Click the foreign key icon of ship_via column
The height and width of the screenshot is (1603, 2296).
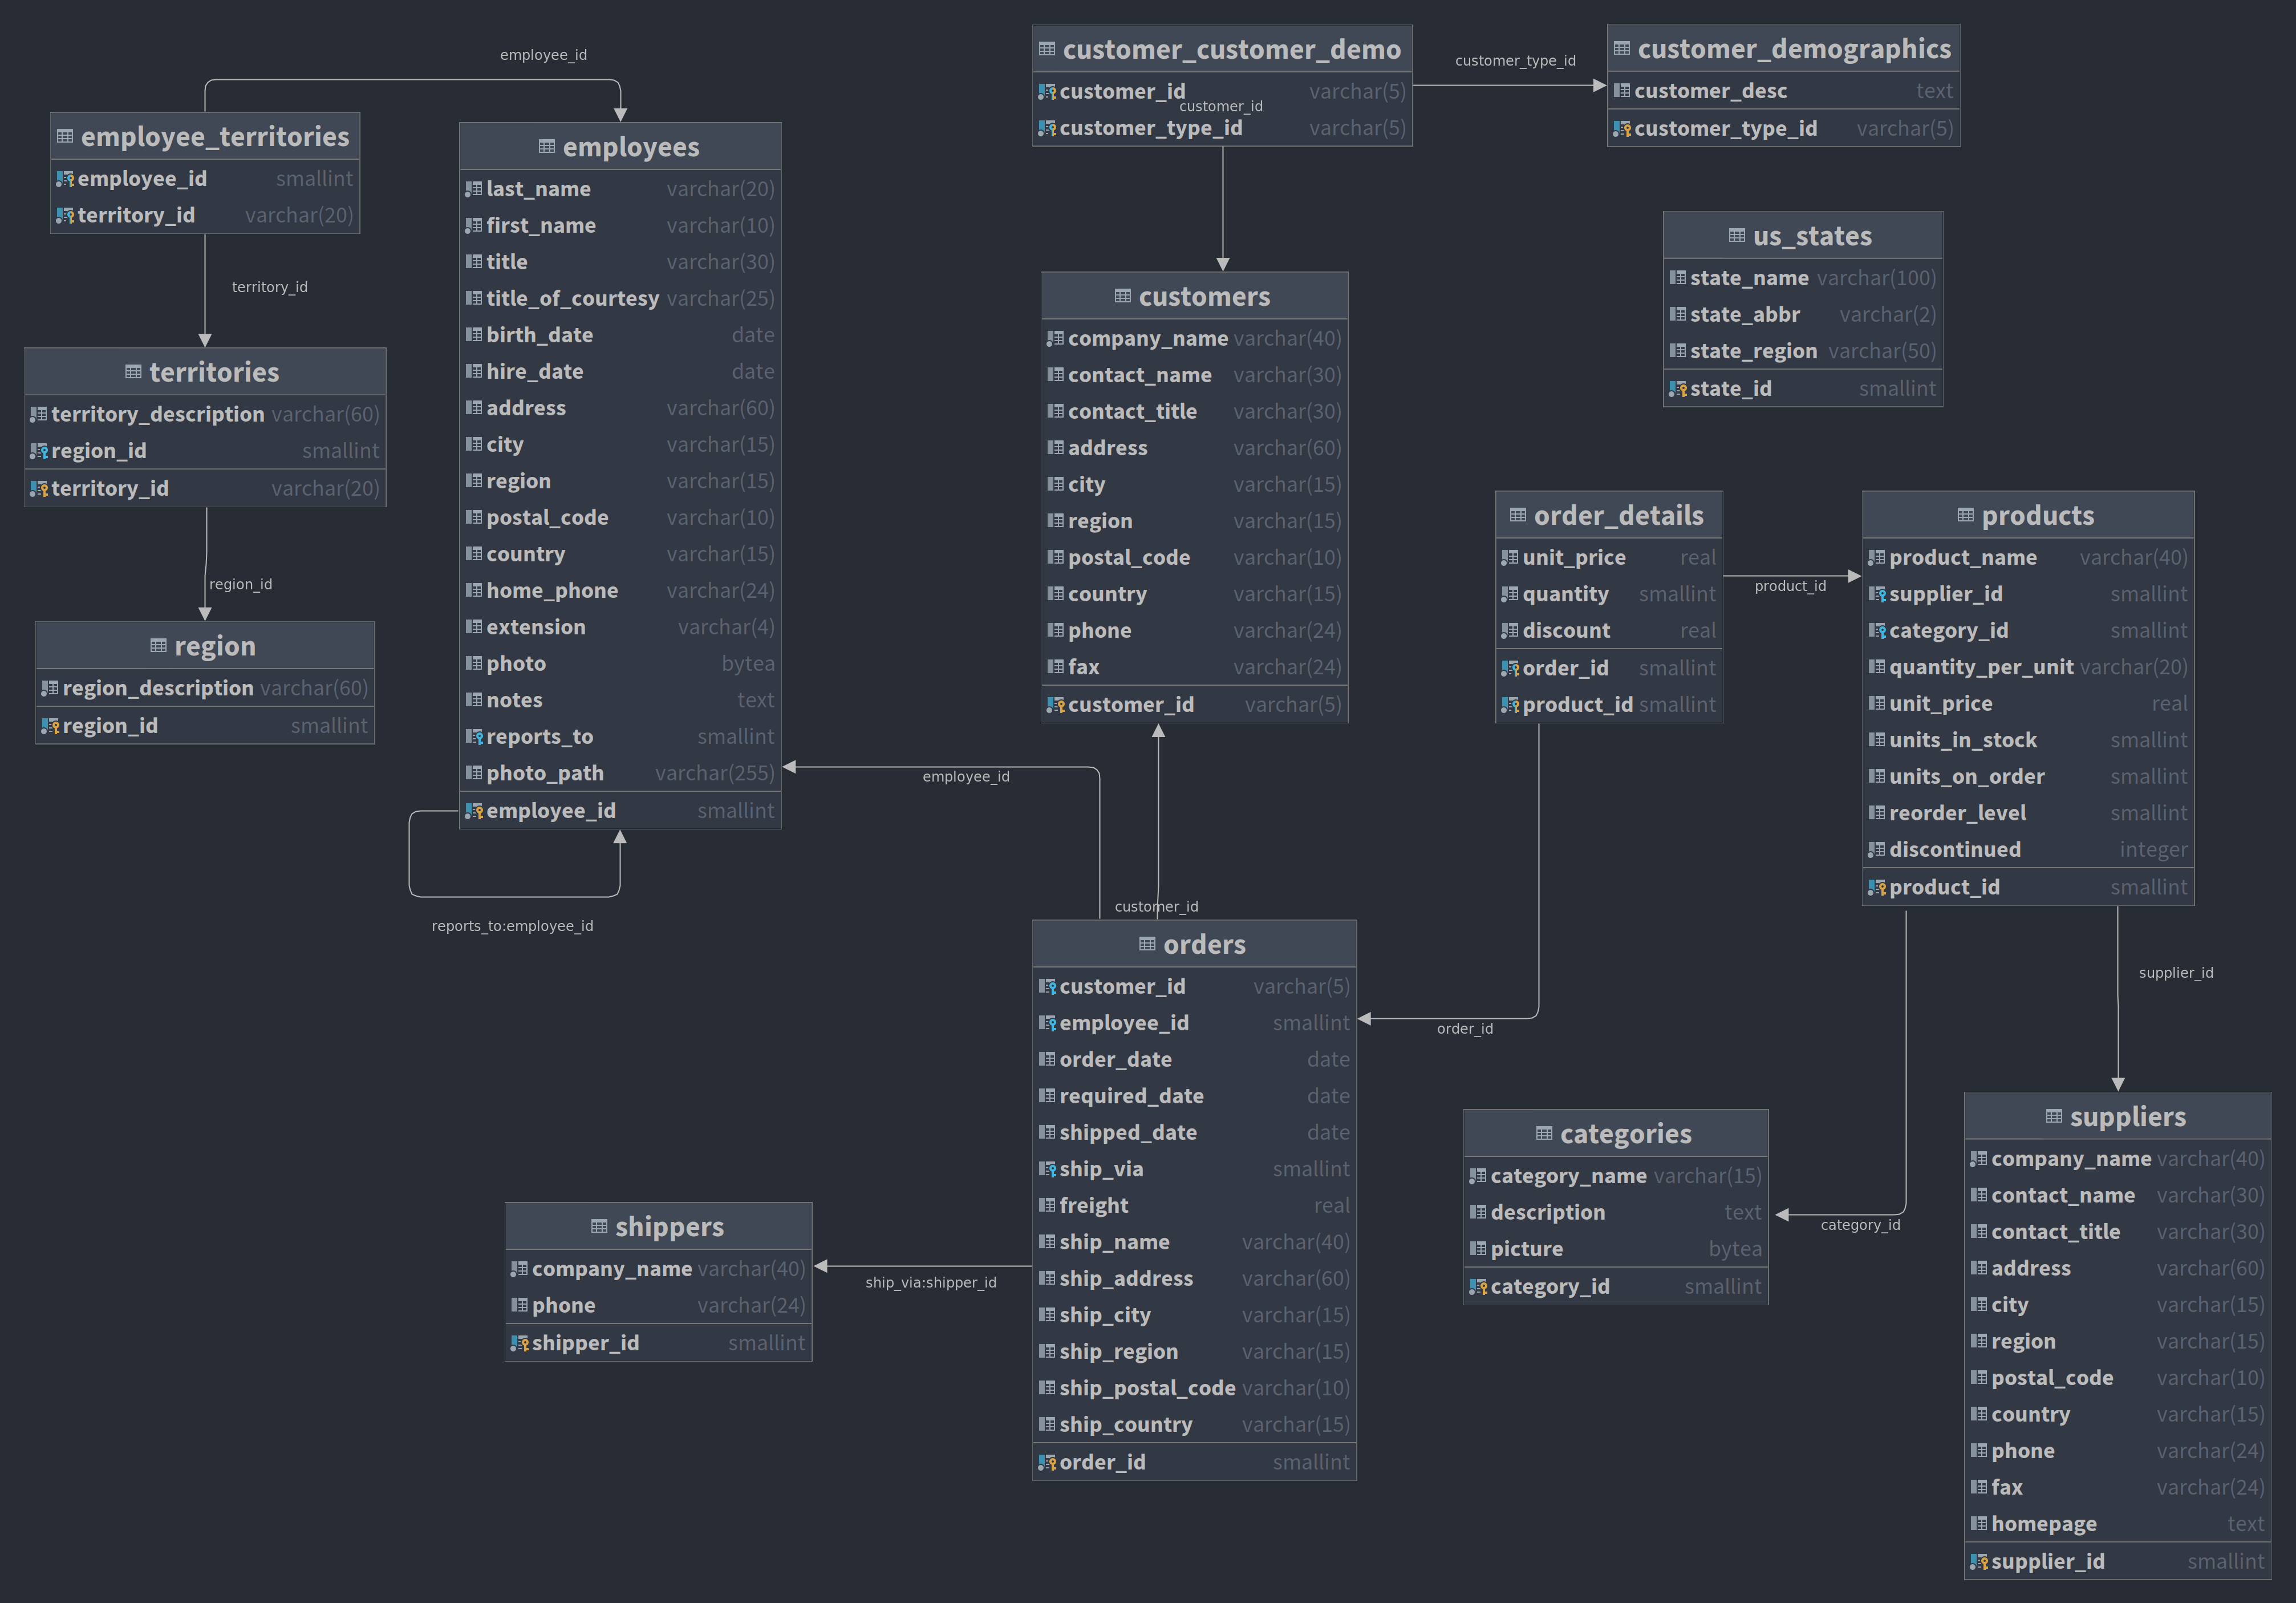[1046, 1169]
